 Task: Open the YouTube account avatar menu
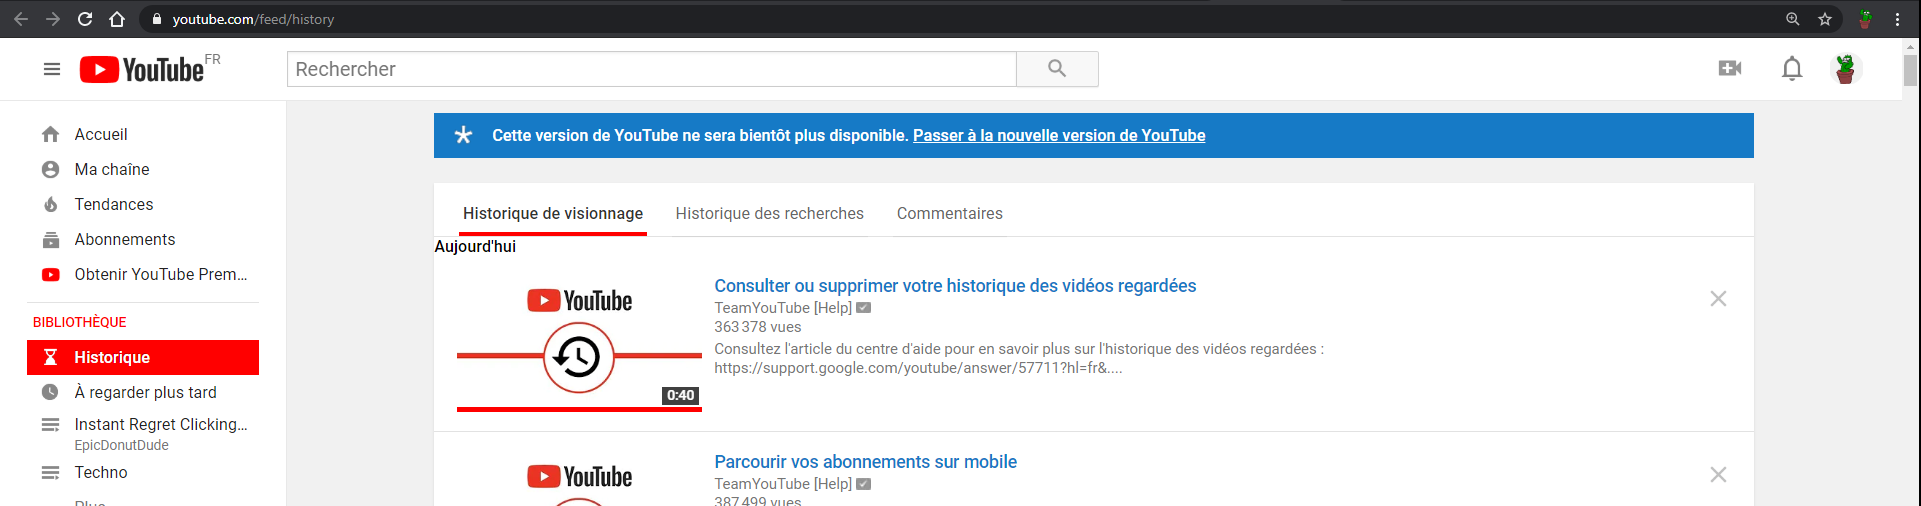[1845, 68]
